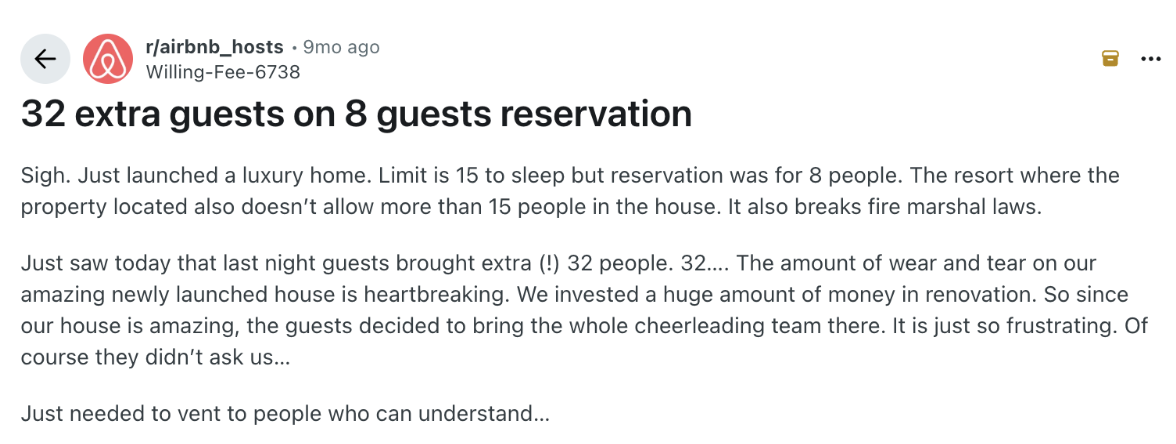1176x444 pixels.
Task: Click the phrase "Limit is 15 to sleep"
Action: point(470,176)
